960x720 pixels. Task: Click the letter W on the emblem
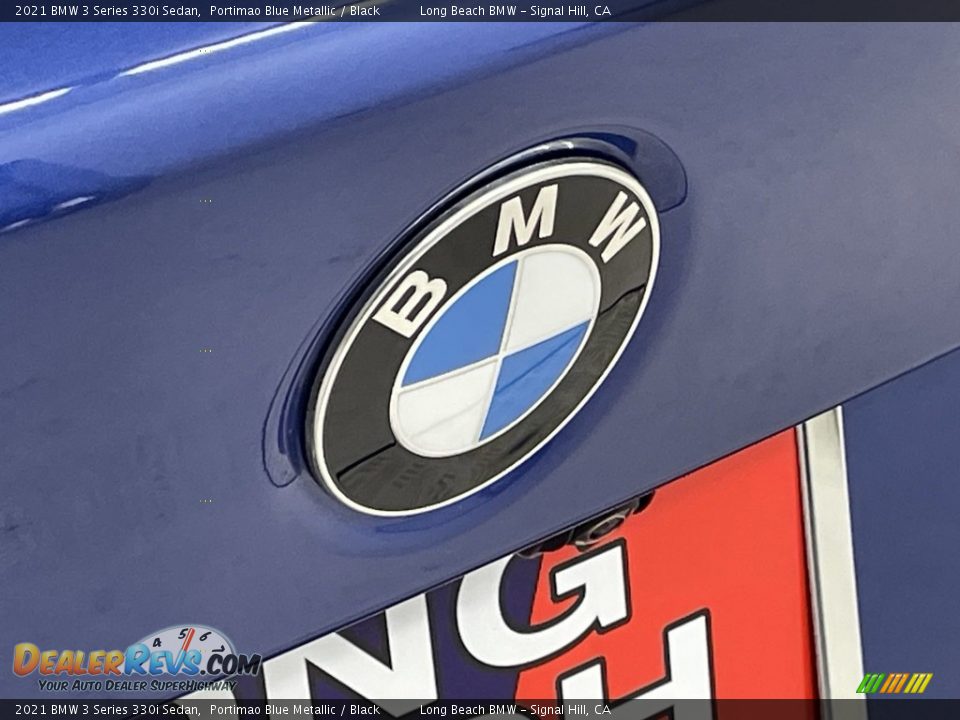616,225
